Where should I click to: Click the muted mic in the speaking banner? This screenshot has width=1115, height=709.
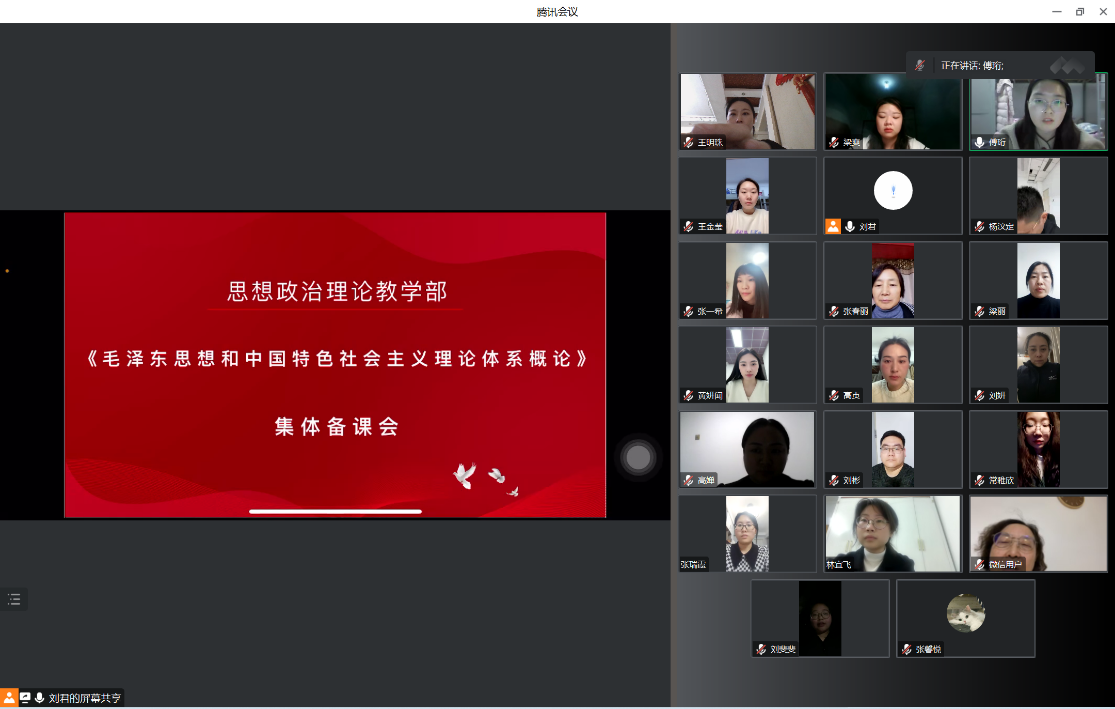click(921, 65)
